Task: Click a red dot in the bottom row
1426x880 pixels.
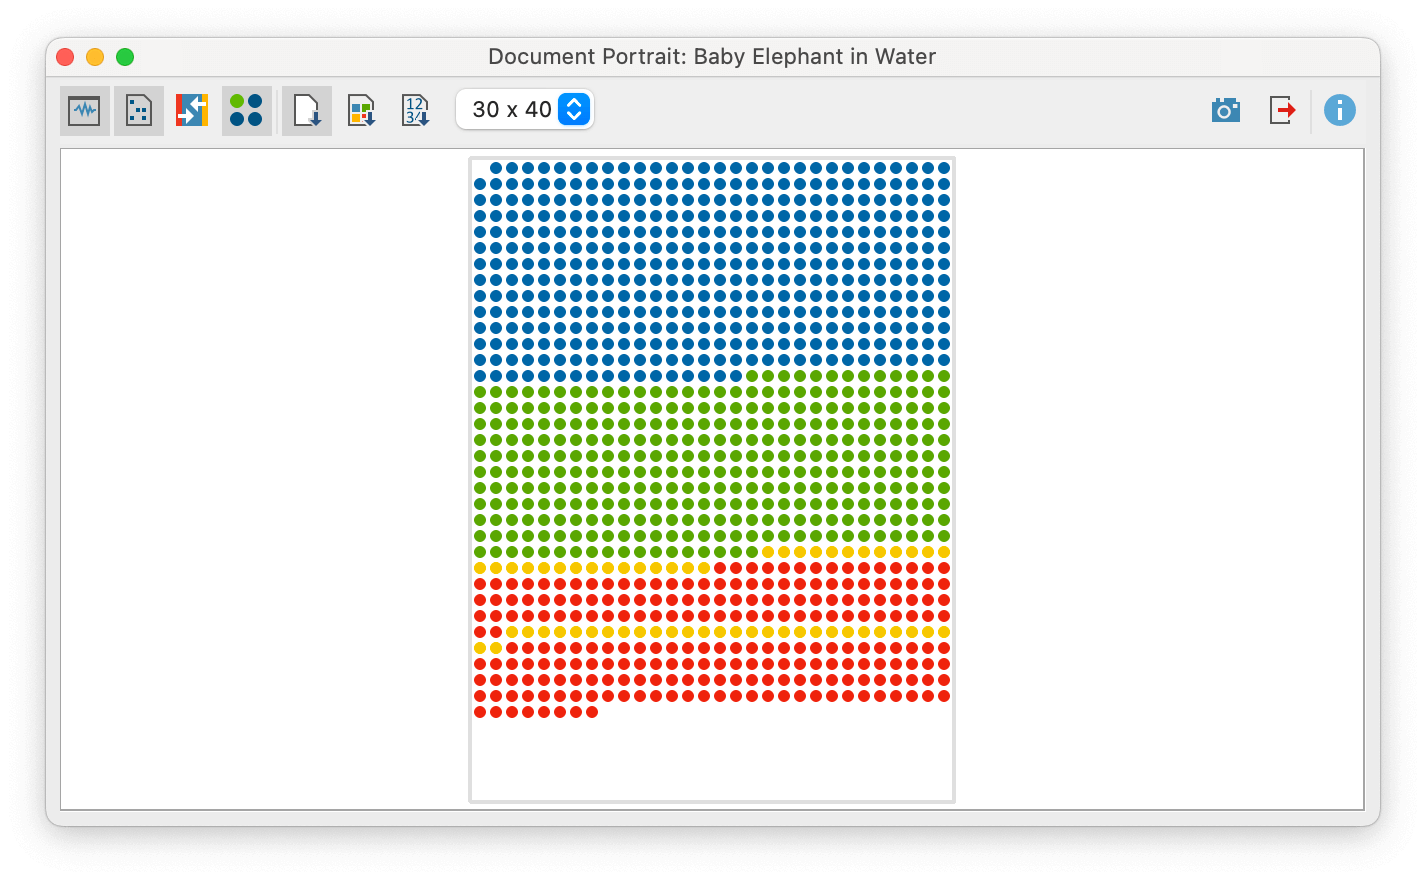Action: click(528, 712)
